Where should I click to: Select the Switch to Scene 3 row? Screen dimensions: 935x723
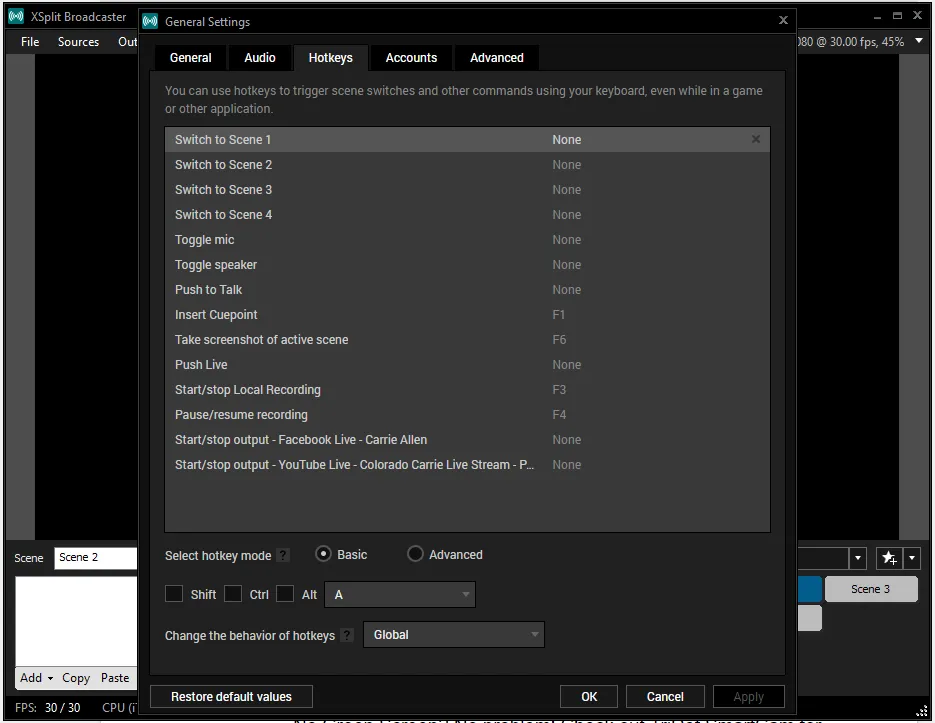click(467, 190)
